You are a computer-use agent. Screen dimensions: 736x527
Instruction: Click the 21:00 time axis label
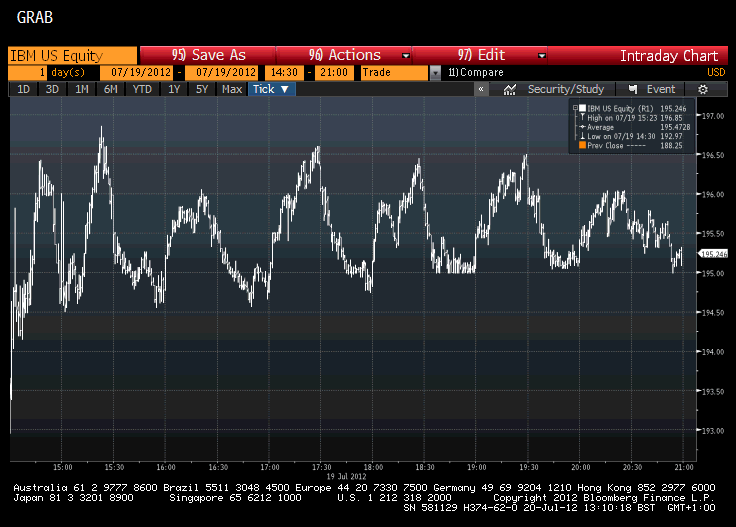point(684,467)
